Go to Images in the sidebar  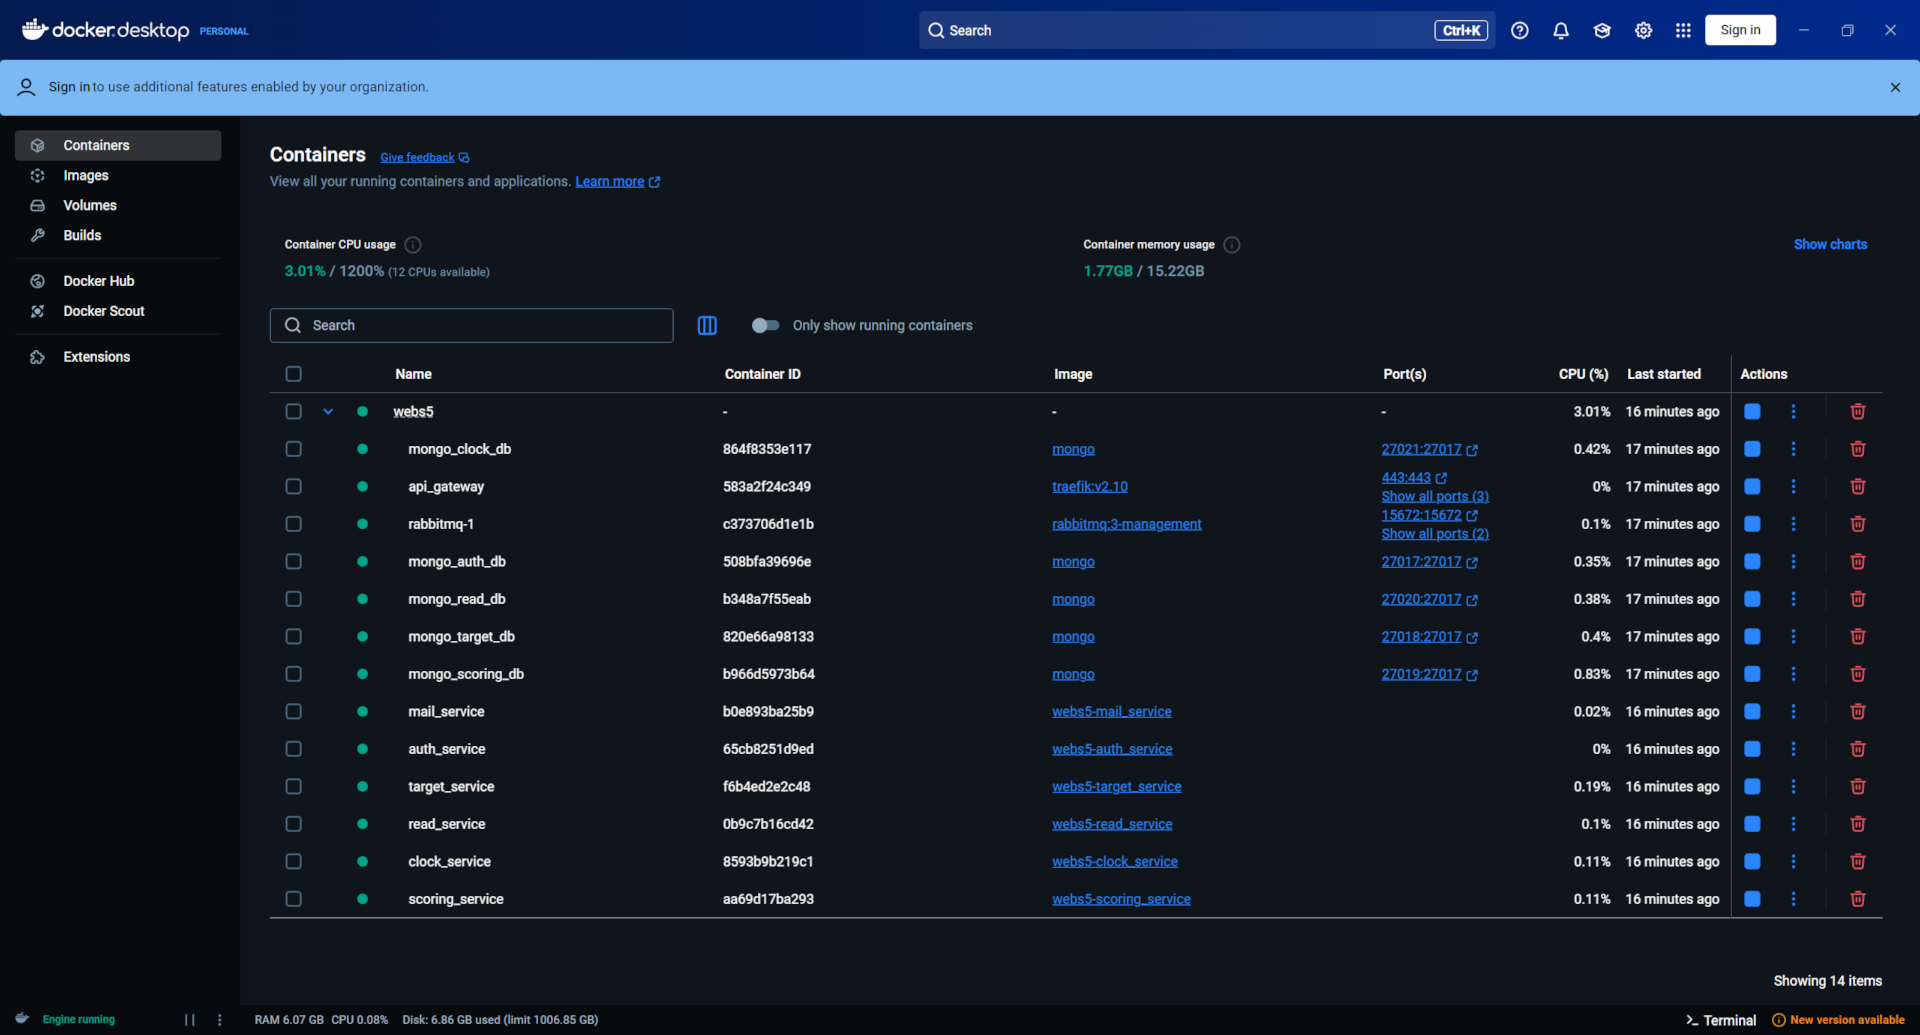[88, 175]
